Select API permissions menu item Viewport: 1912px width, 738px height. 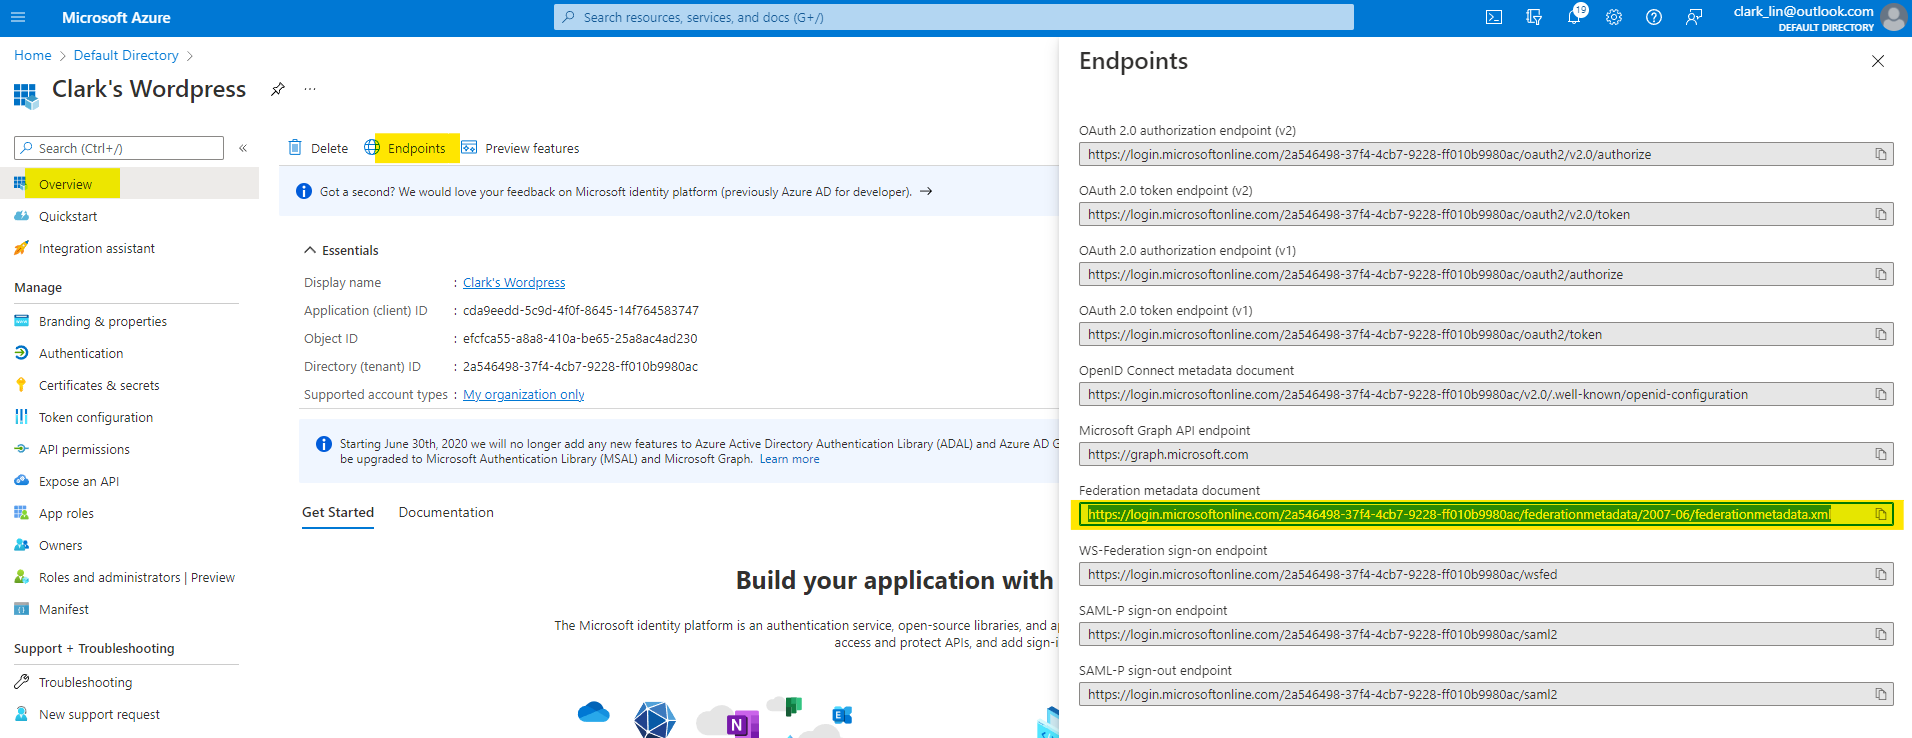84,449
